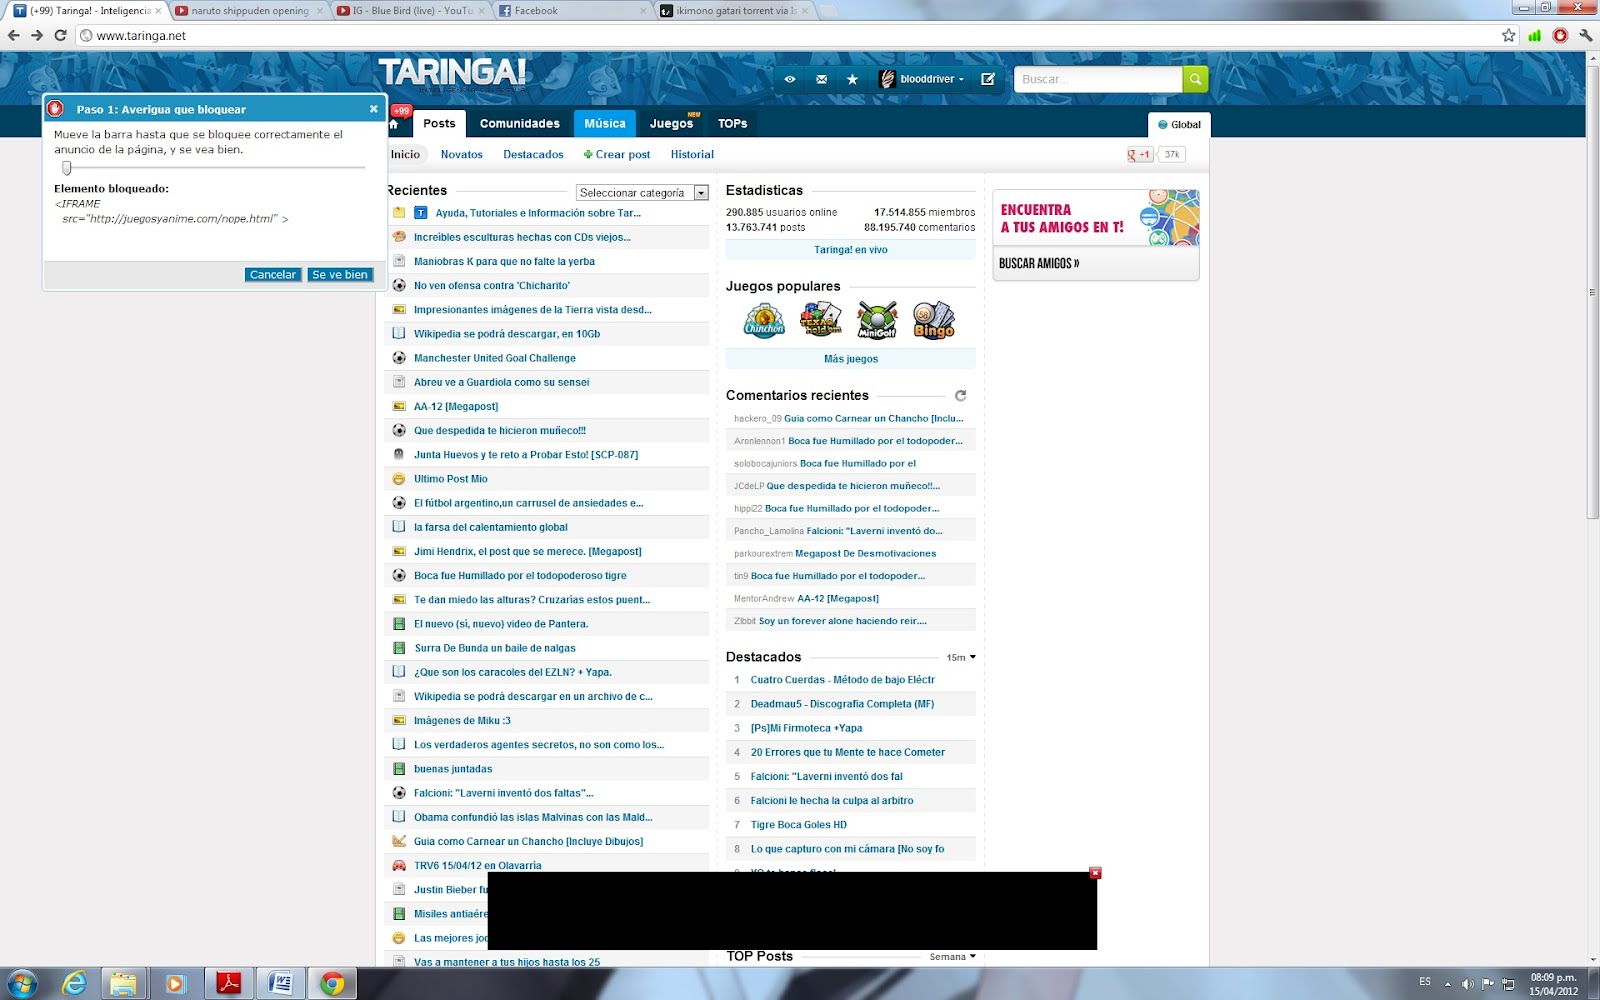Open post 'Ultimo Post Mio'
Viewport: 1600px width, 1000px height.
tap(451, 479)
